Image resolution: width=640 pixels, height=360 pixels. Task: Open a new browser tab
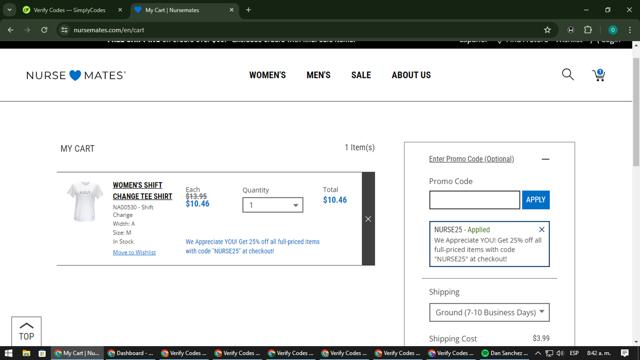point(248,10)
